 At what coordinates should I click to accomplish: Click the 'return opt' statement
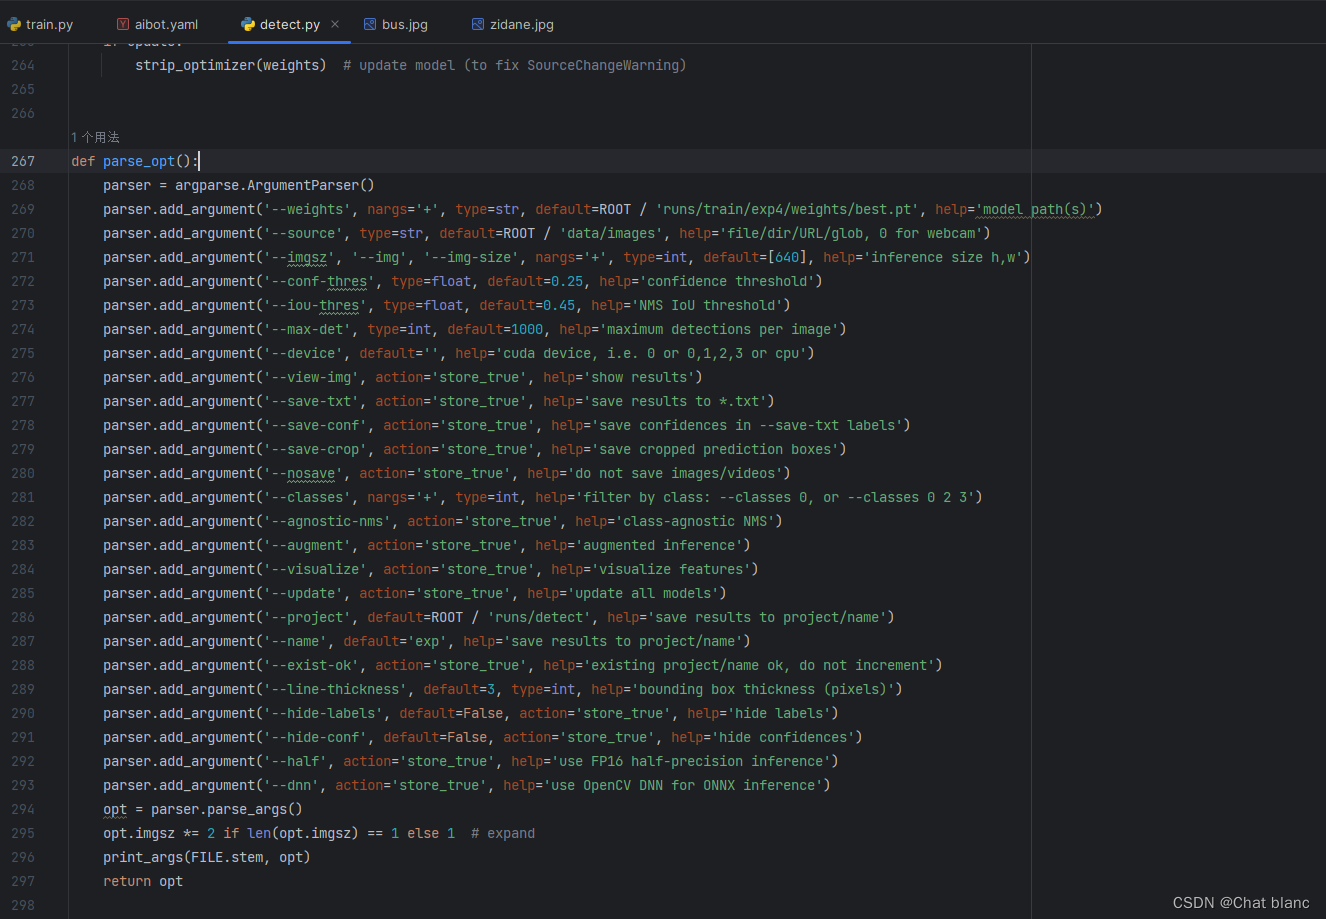tap(143, 881)
